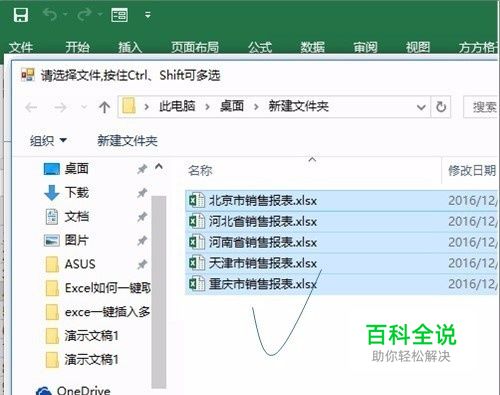Open the Excel如何一键取 folder
The height and width of the screenshot is (395, 500).
tap(107, 288)
